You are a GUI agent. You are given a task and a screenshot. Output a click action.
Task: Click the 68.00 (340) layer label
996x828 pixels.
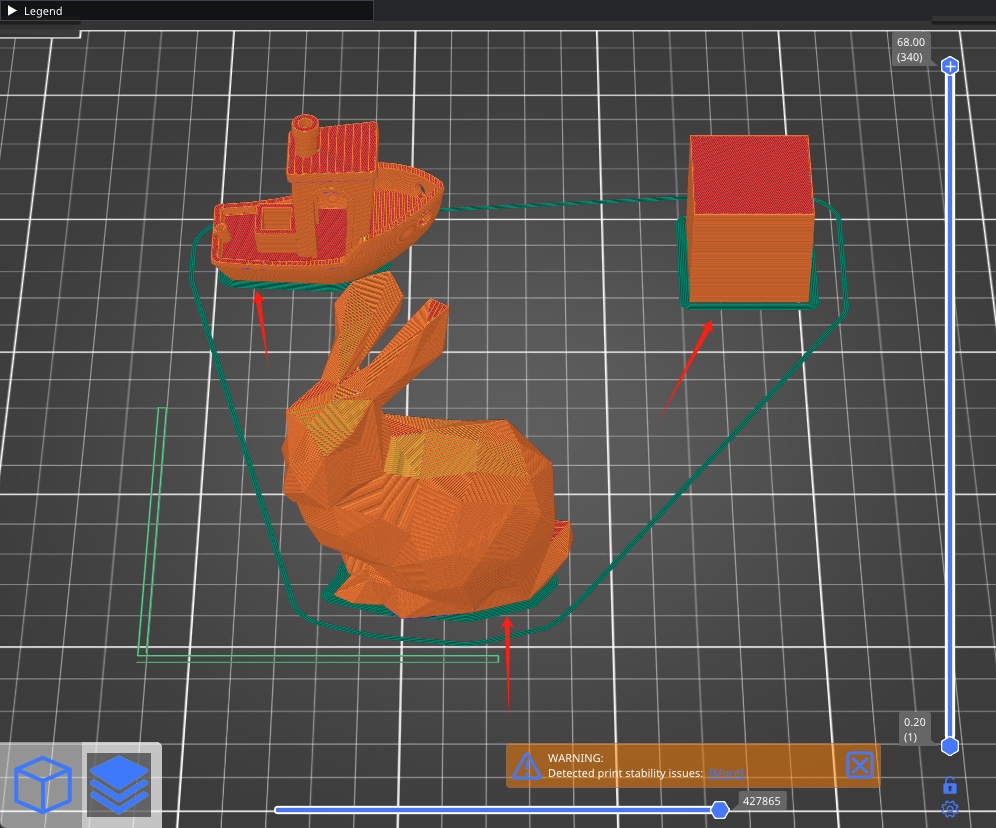pyautogui.click(x=910, y=49)
